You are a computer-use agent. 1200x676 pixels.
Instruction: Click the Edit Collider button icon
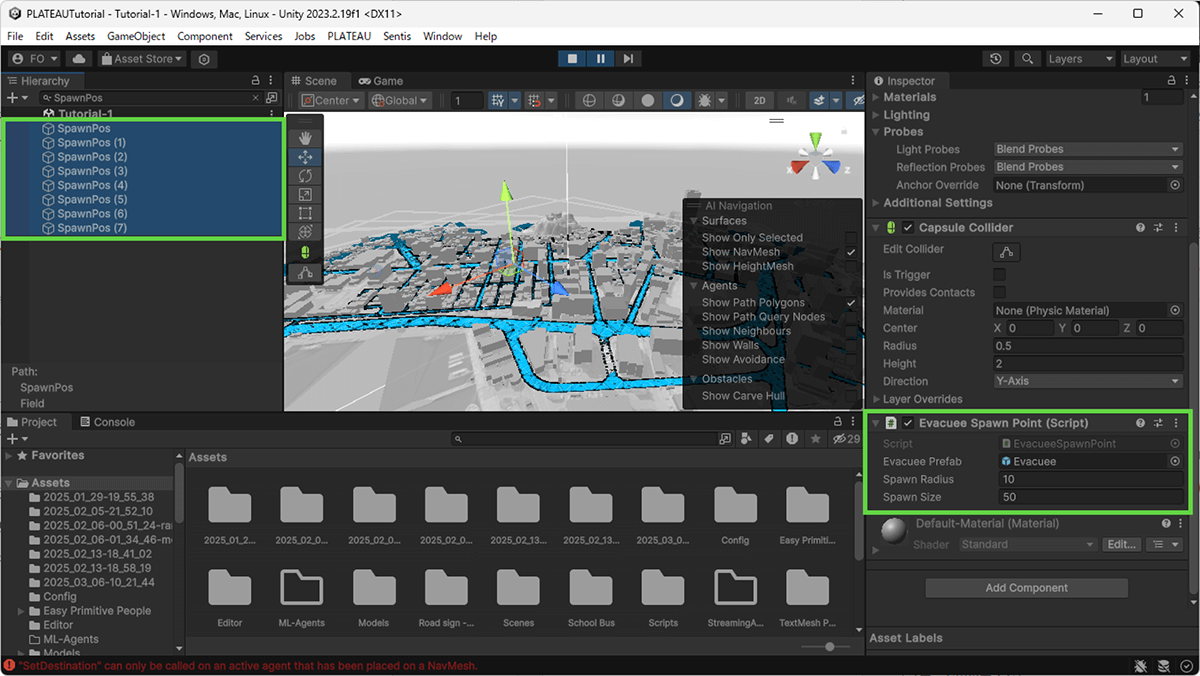click(x=1006, y=252)
